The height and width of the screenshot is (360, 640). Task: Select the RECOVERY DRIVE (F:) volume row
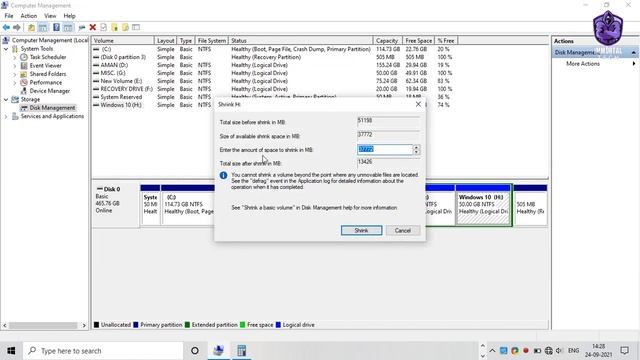(273, 89)
